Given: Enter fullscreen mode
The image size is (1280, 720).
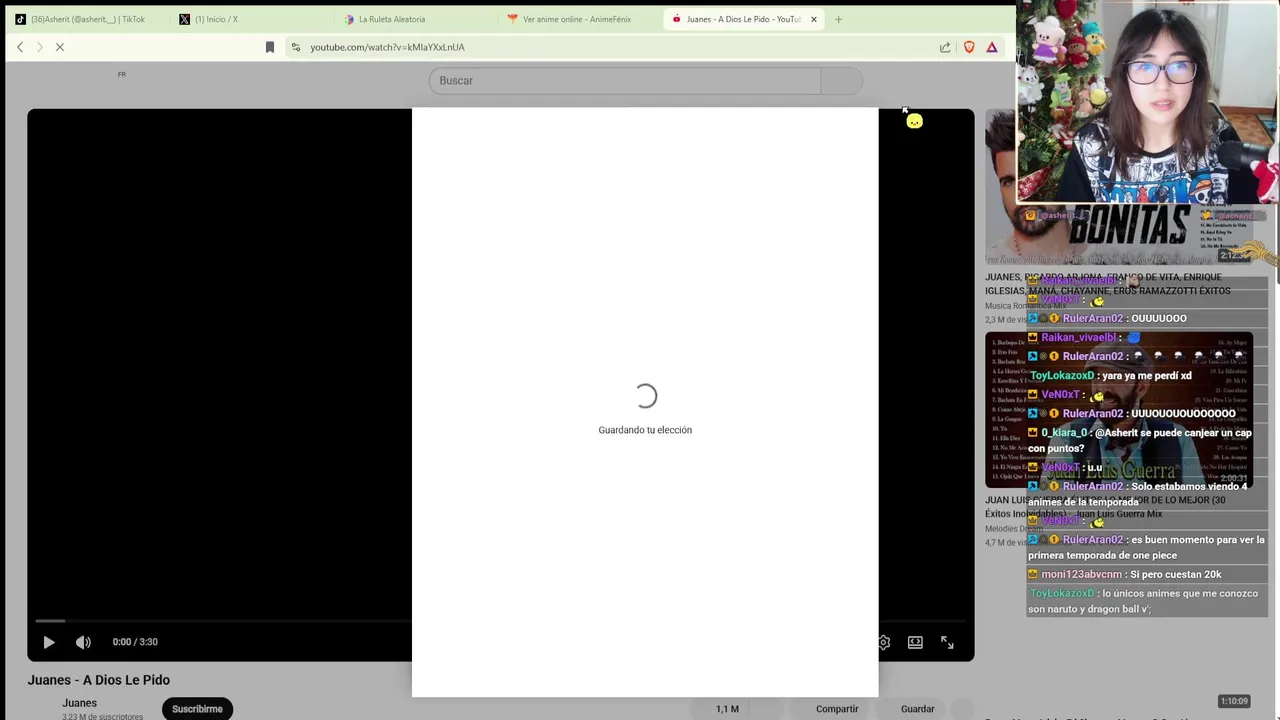Looking at the screenshot, I should pos(947,642).
